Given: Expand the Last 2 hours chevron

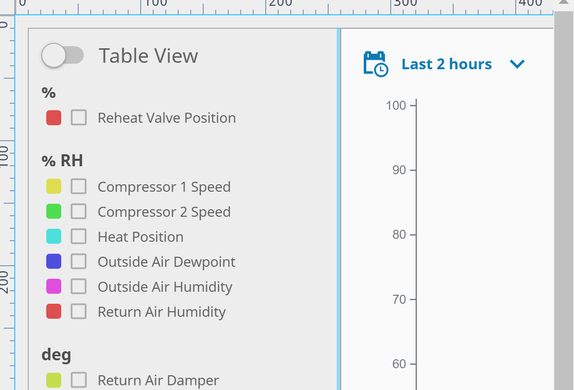Looking at the screenshot, I should (517, 64).
